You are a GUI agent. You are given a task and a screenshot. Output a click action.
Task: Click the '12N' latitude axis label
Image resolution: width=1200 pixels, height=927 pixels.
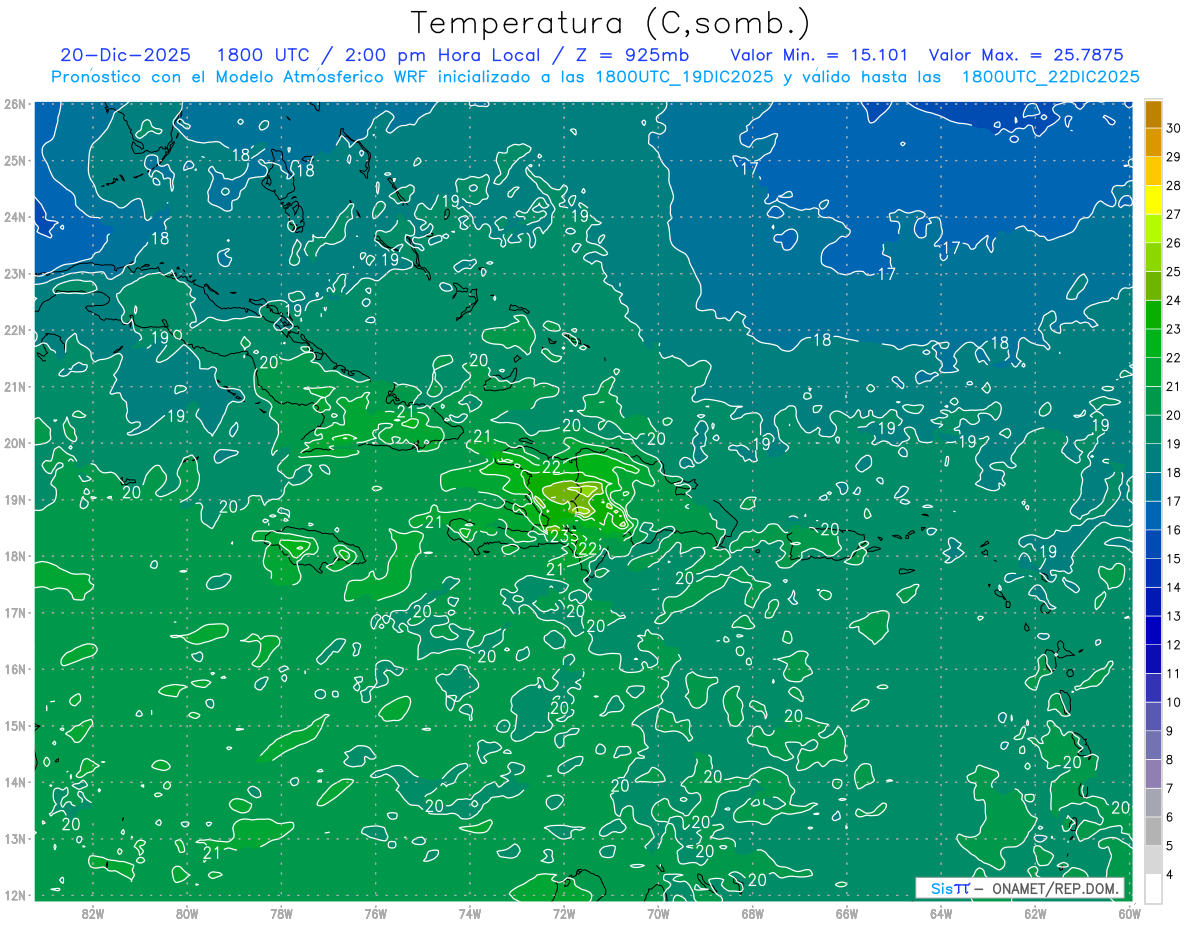pos(14,895)
